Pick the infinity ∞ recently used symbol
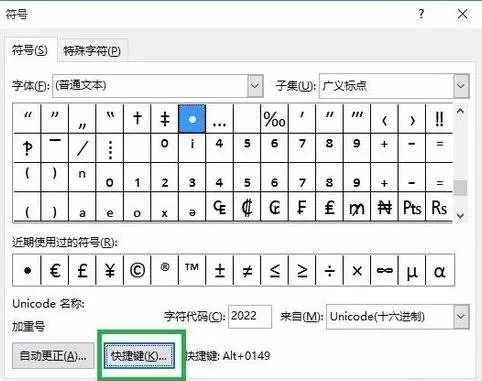The image size is (482, 381). coord(384,270)
